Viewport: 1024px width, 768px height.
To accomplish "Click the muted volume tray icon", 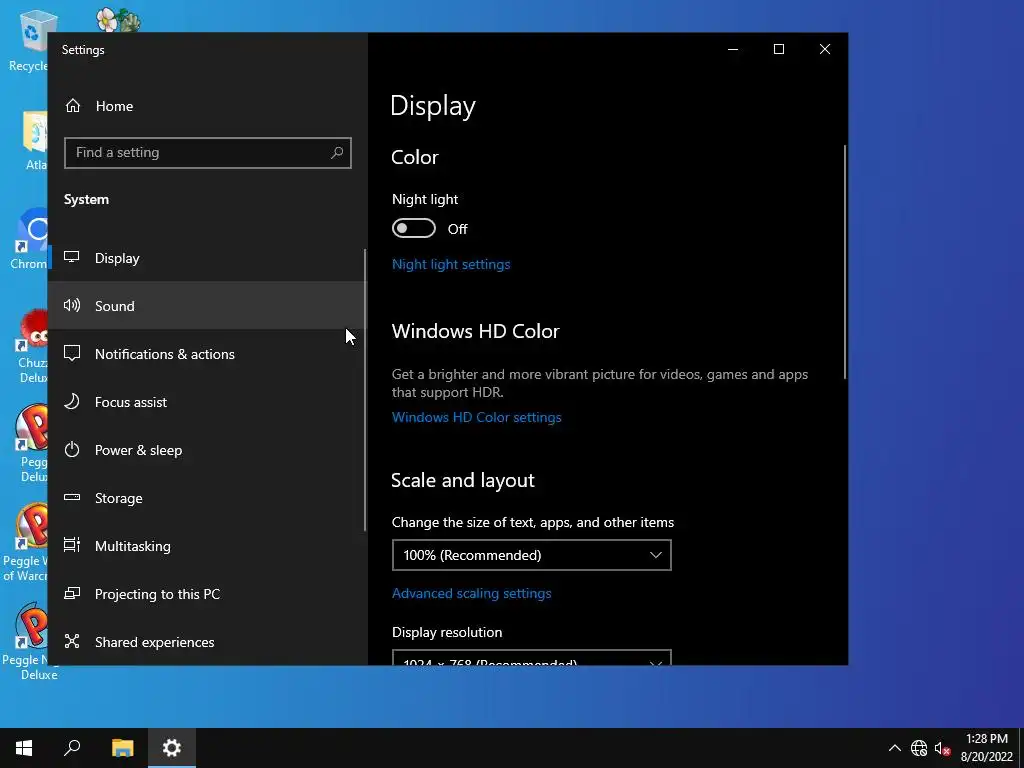I will 942,748.
